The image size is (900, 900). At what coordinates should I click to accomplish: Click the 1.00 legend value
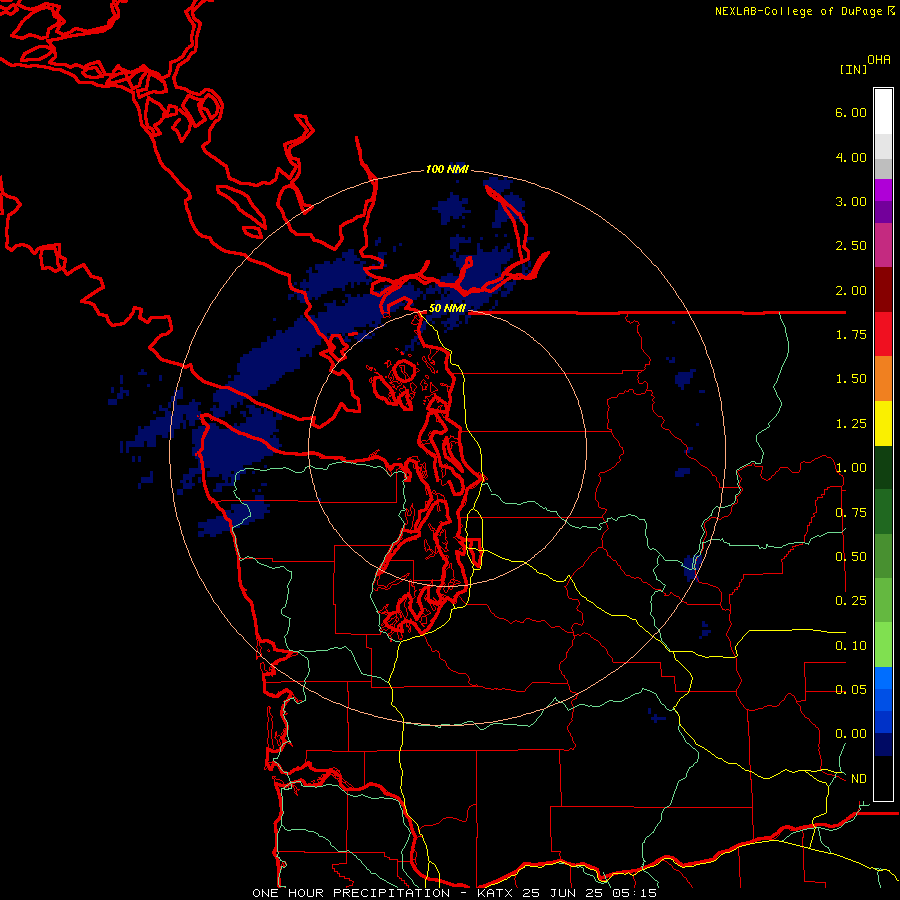[851, 468]
